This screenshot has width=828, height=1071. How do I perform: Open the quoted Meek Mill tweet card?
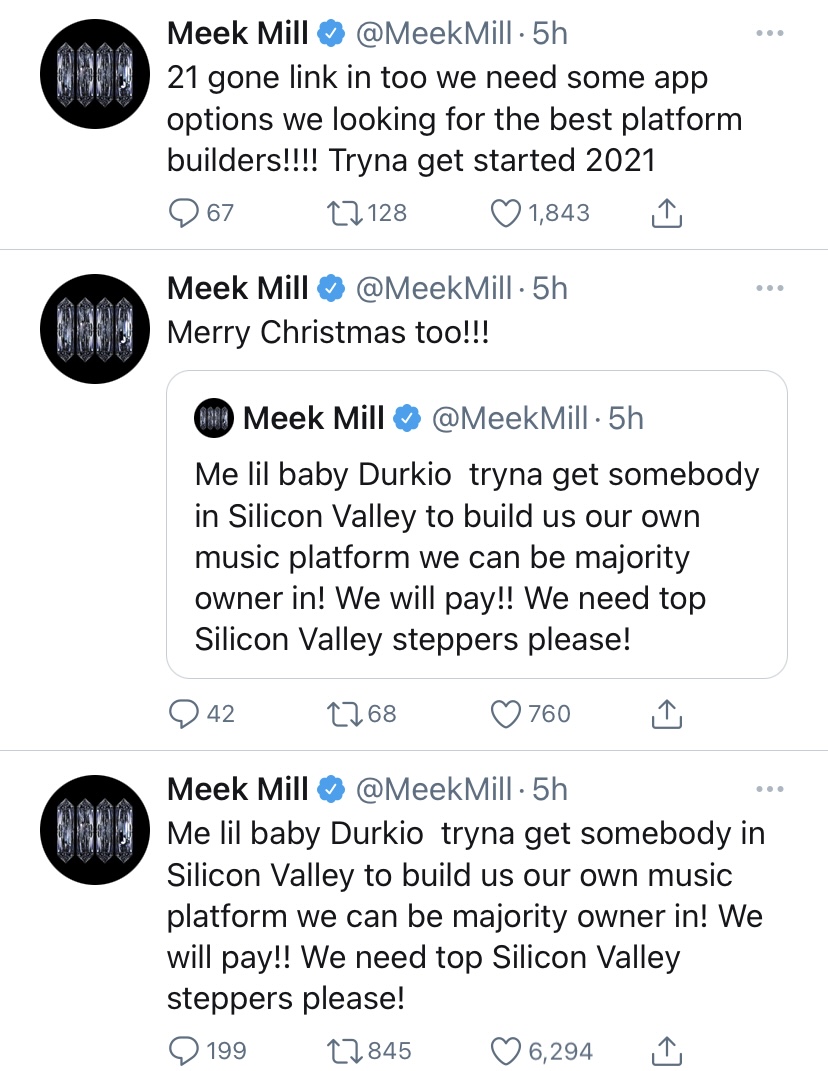477,525
